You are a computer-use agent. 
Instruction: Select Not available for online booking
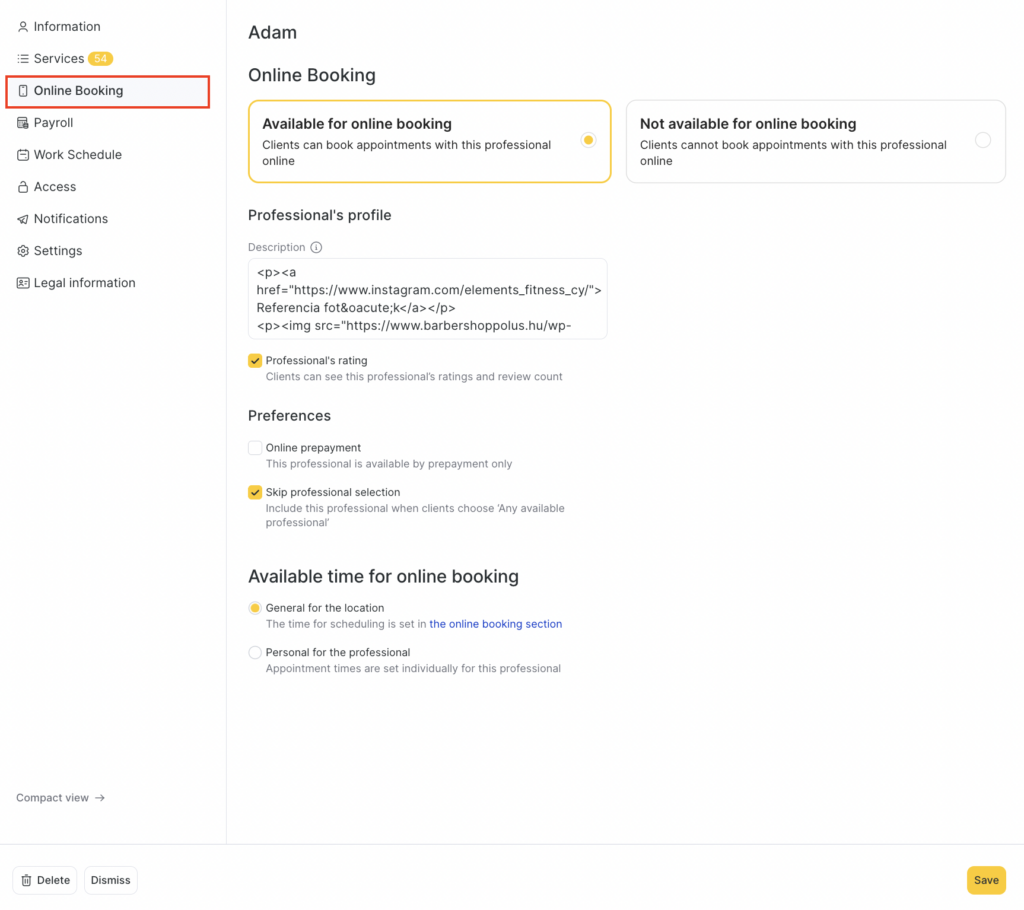pos(815,141)
